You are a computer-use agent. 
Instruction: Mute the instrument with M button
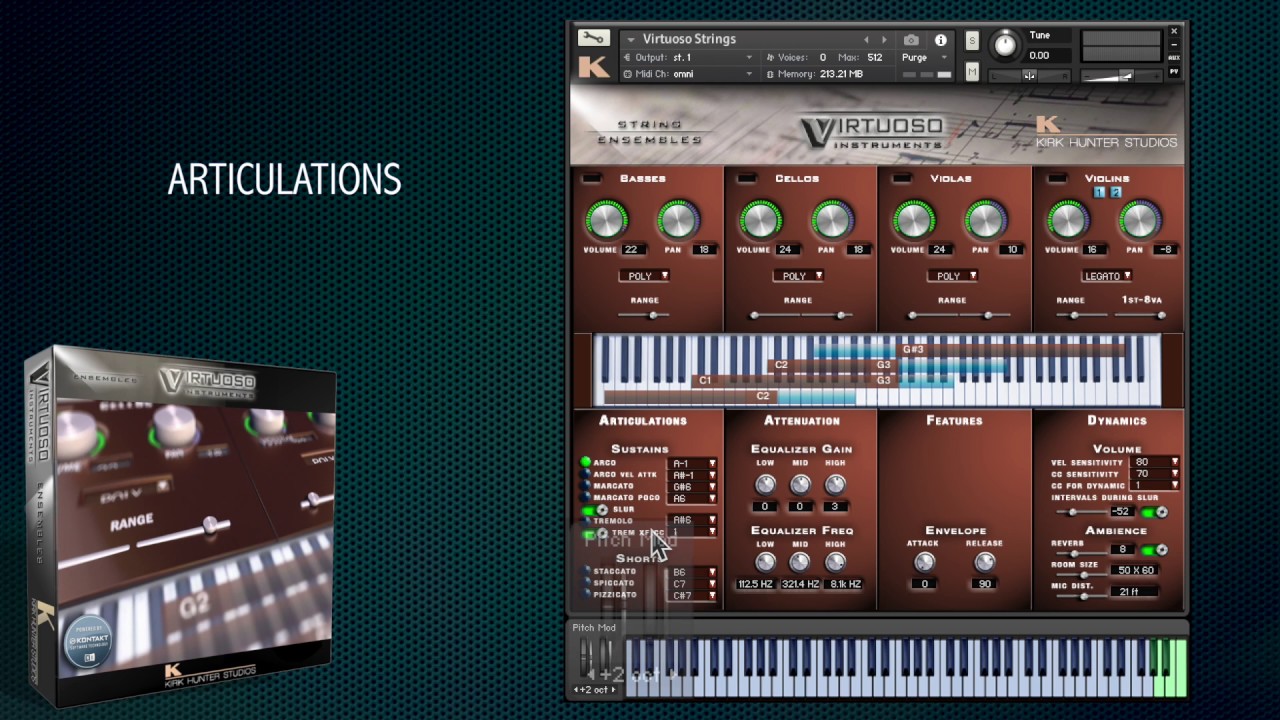pyautogui.click(x=972, y=72)
